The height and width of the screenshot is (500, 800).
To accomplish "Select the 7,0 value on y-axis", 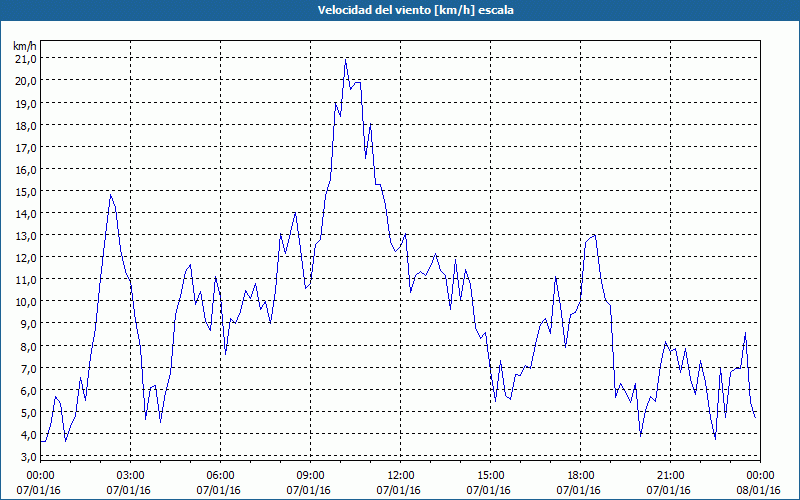I will (x=29, y=369).
